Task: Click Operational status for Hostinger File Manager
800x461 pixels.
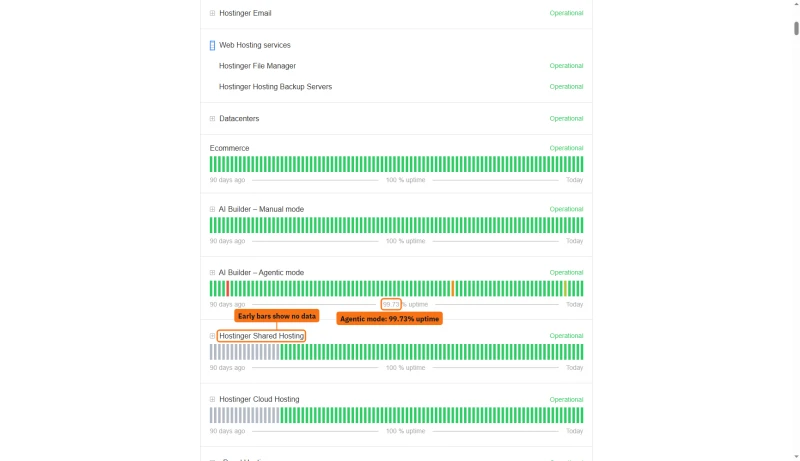Action: click(566, 66)
